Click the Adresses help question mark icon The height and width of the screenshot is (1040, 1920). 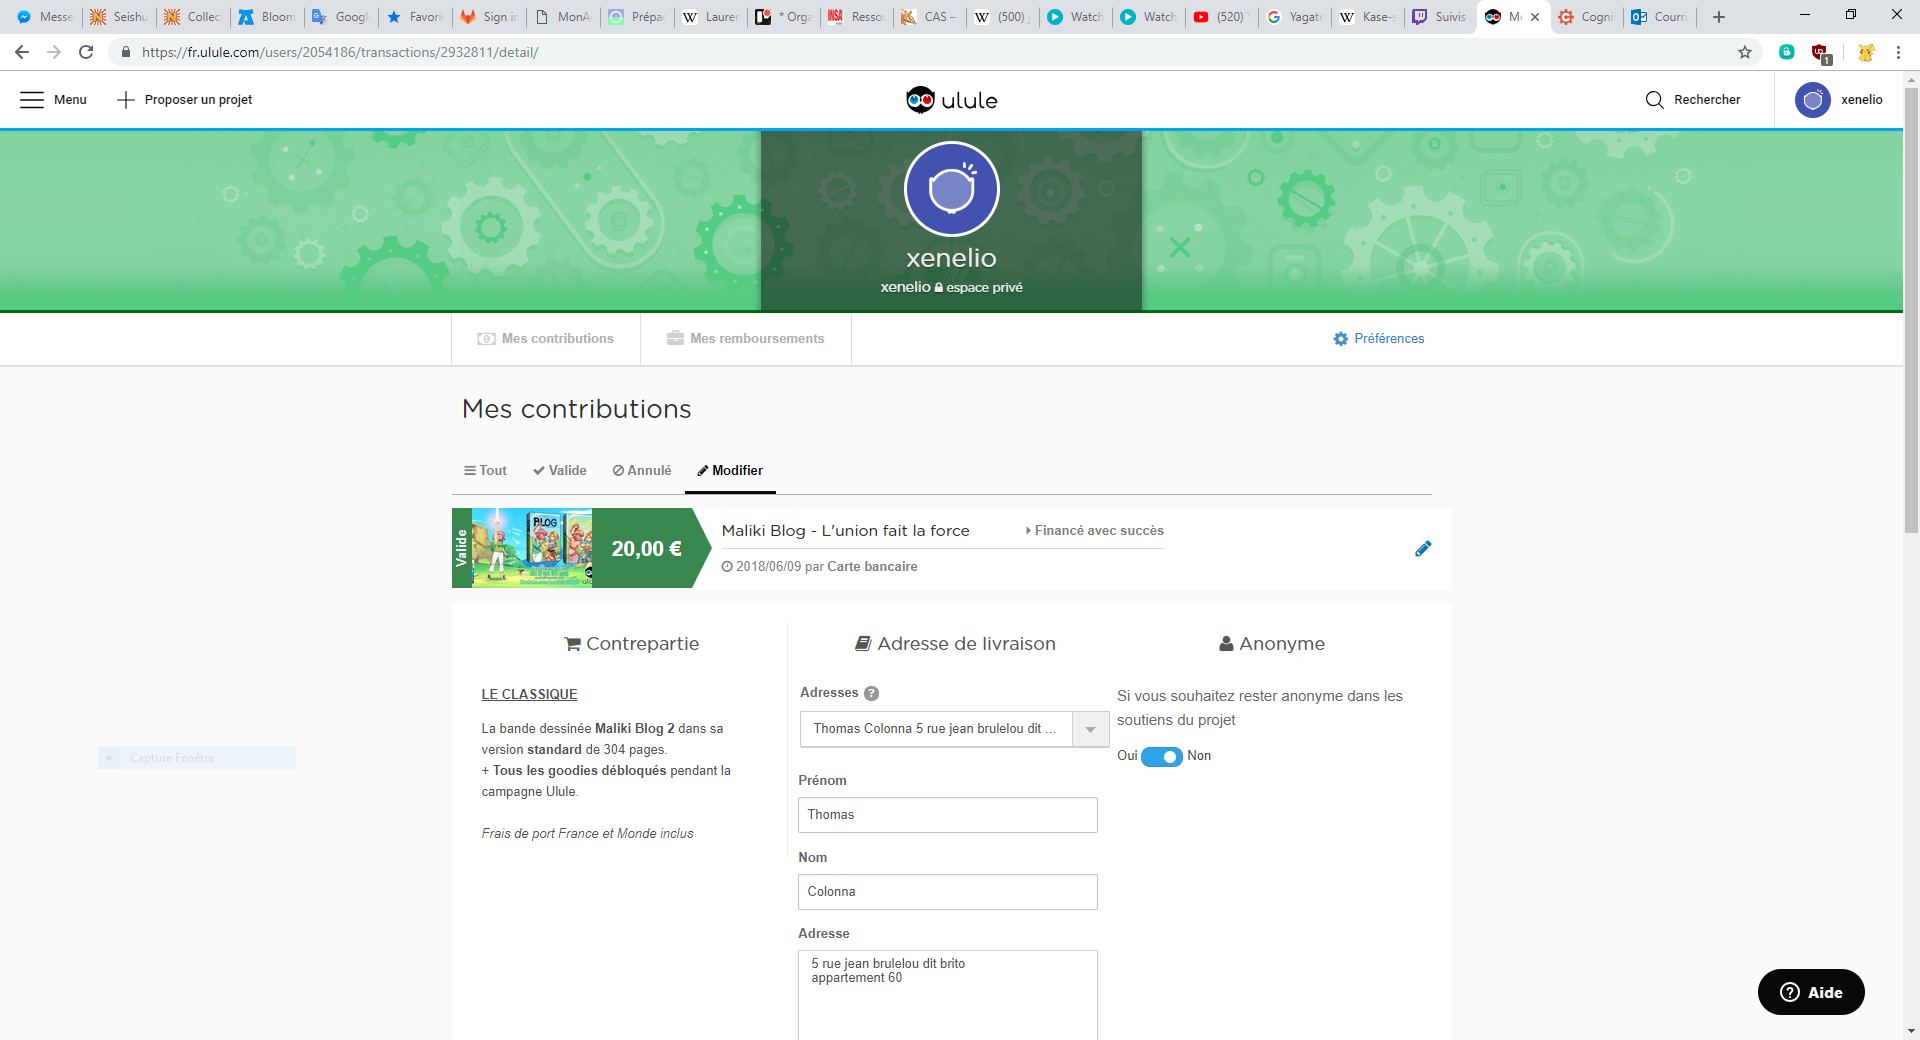click(x=871, y=693)
